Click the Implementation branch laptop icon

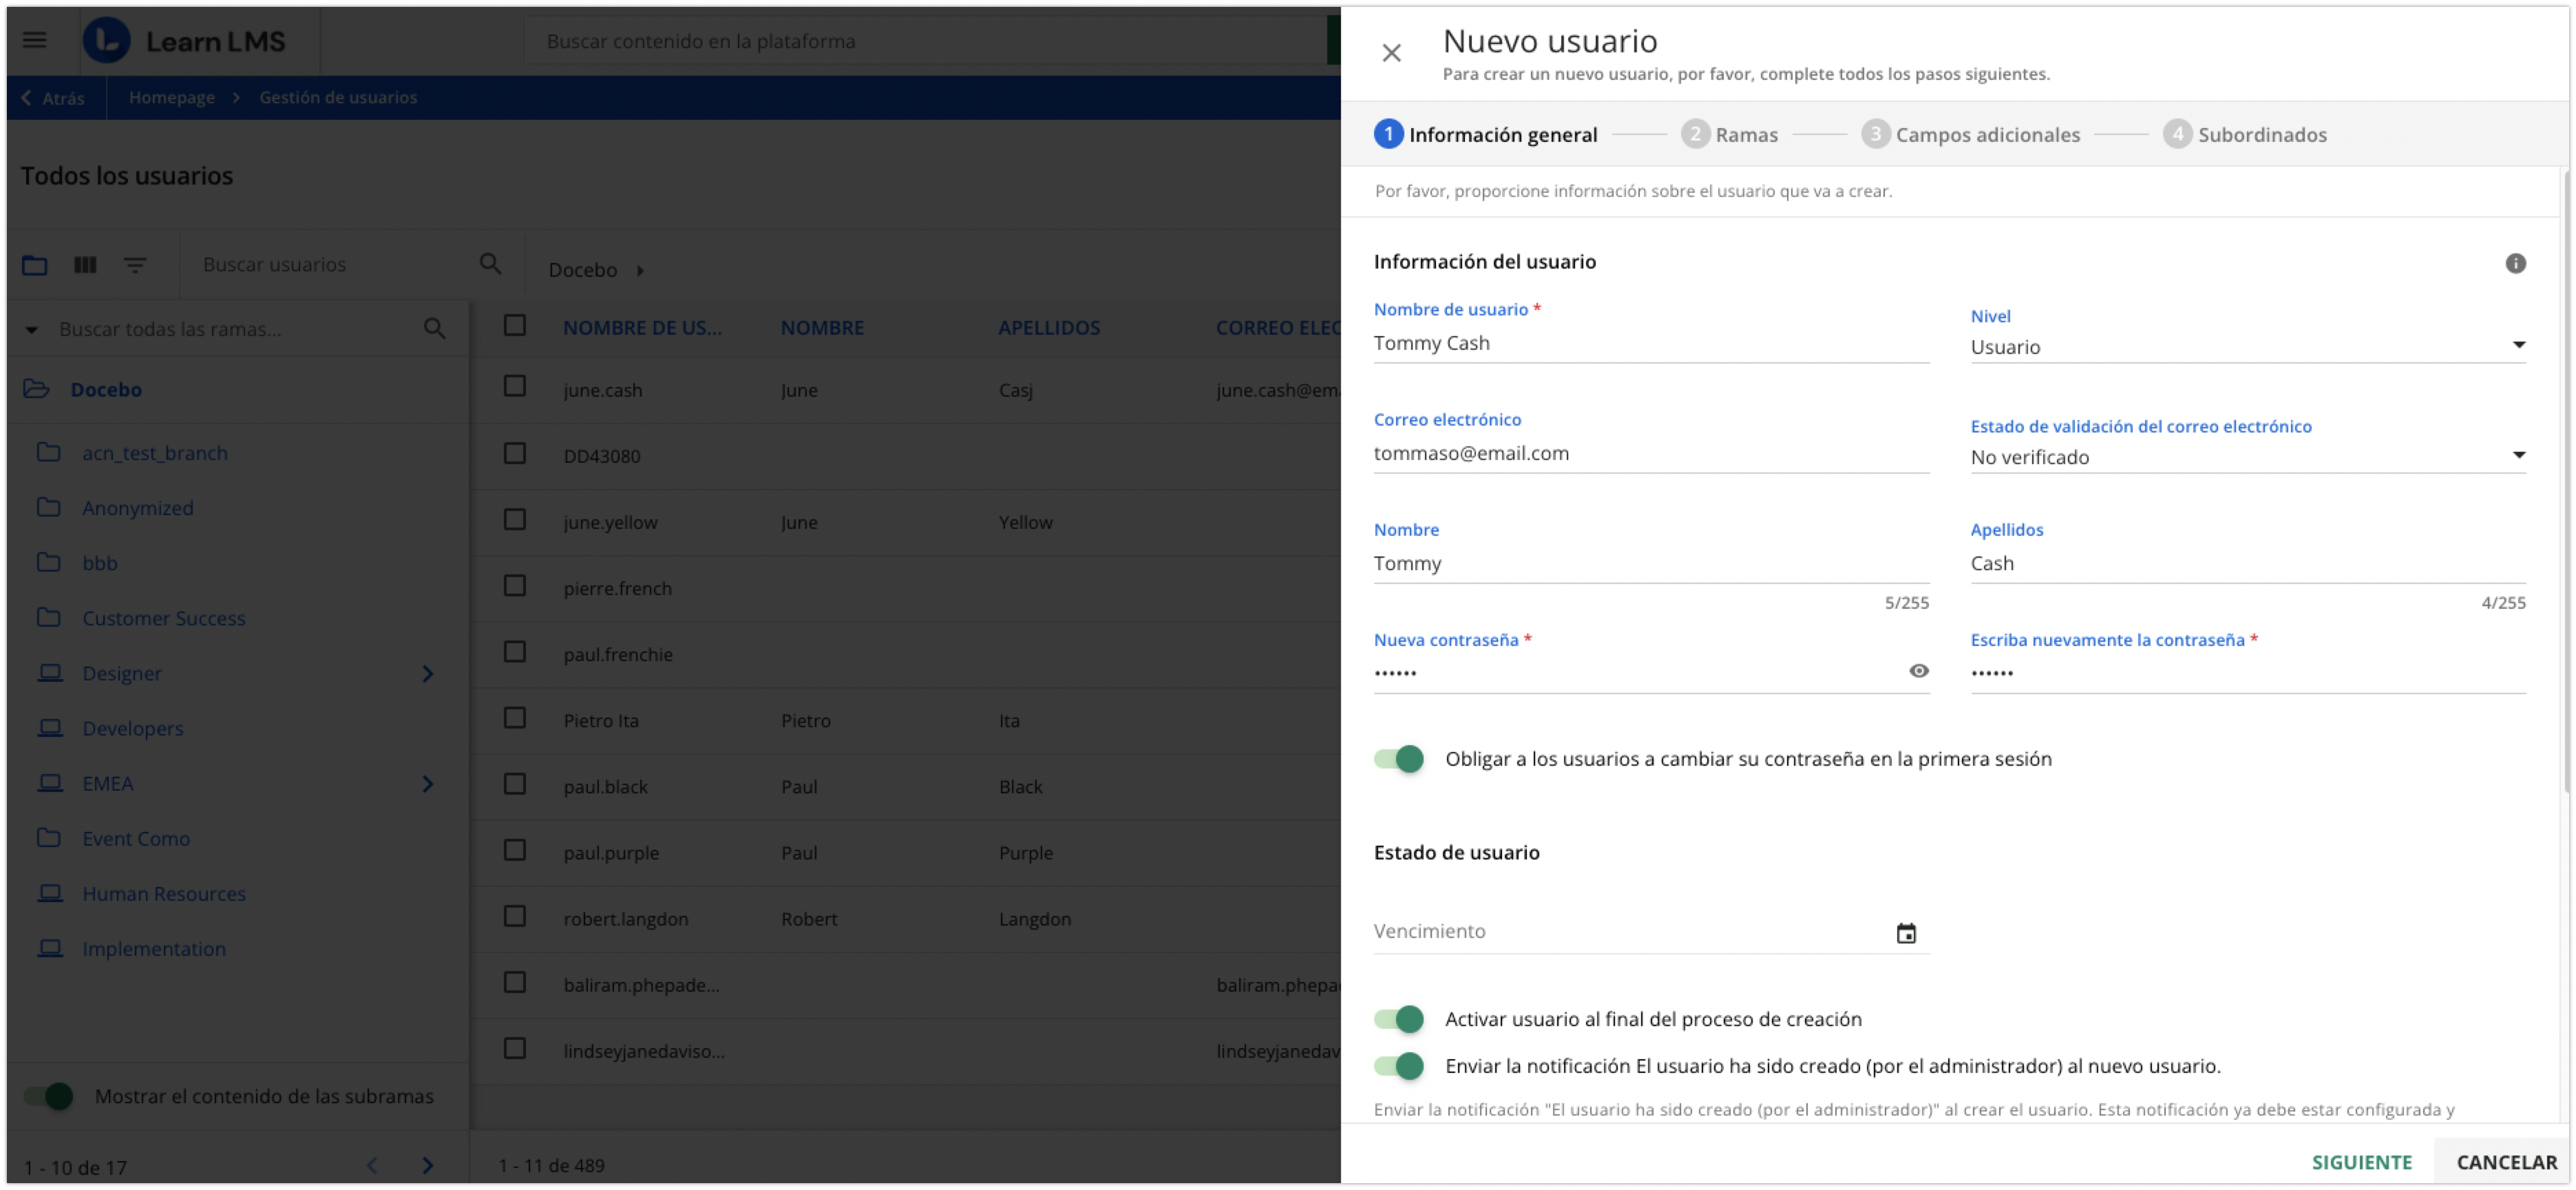click(x=50, y=948)
